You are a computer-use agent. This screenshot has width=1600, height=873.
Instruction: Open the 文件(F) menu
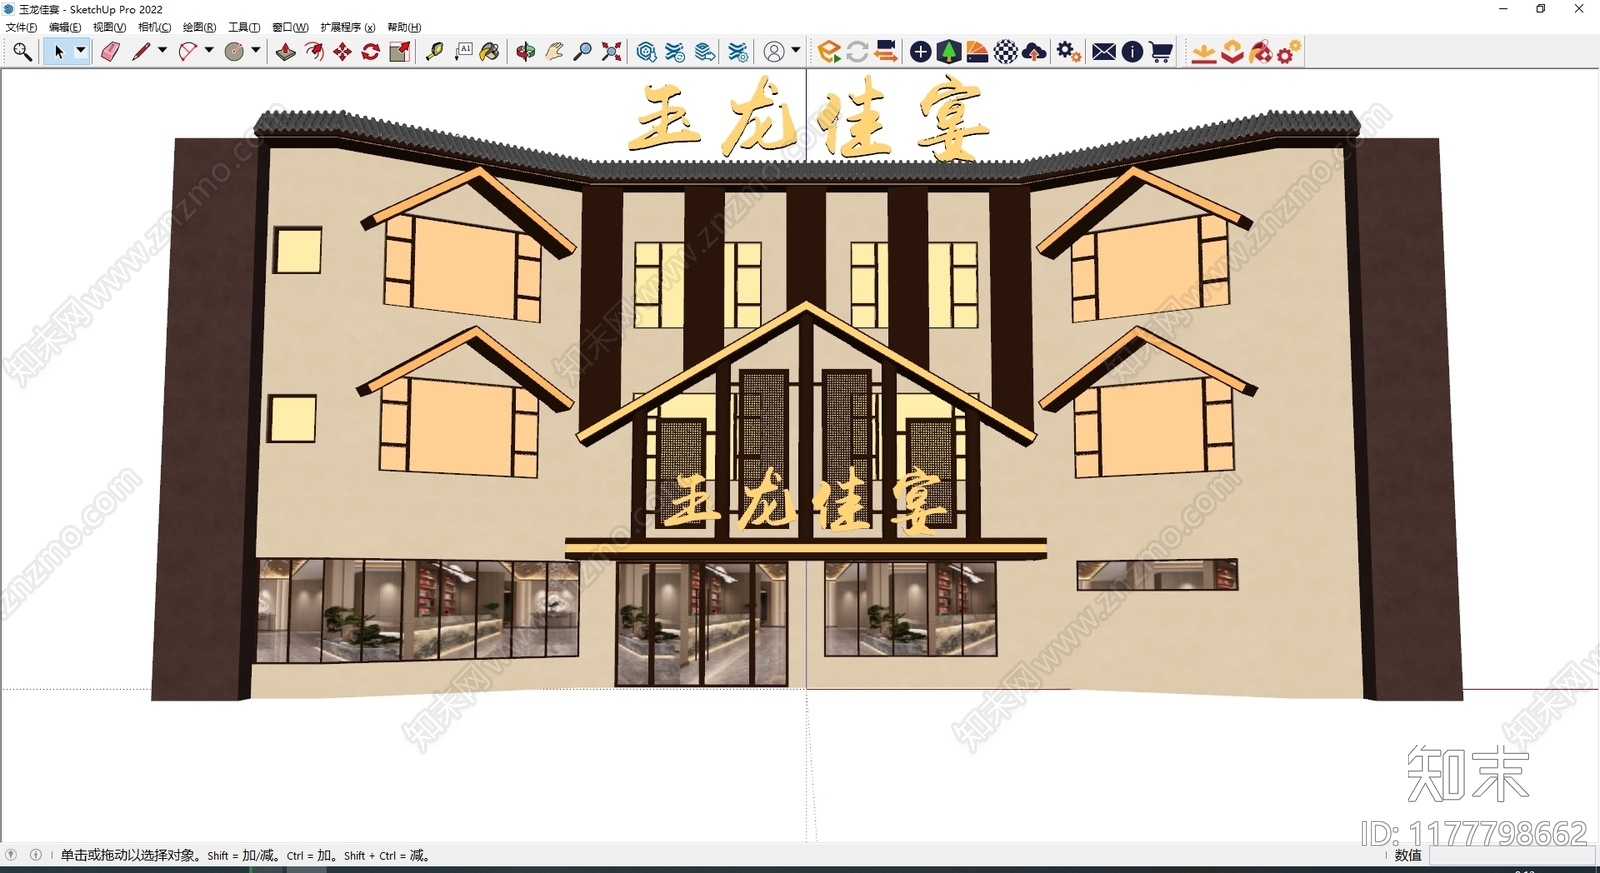(22, 27)
